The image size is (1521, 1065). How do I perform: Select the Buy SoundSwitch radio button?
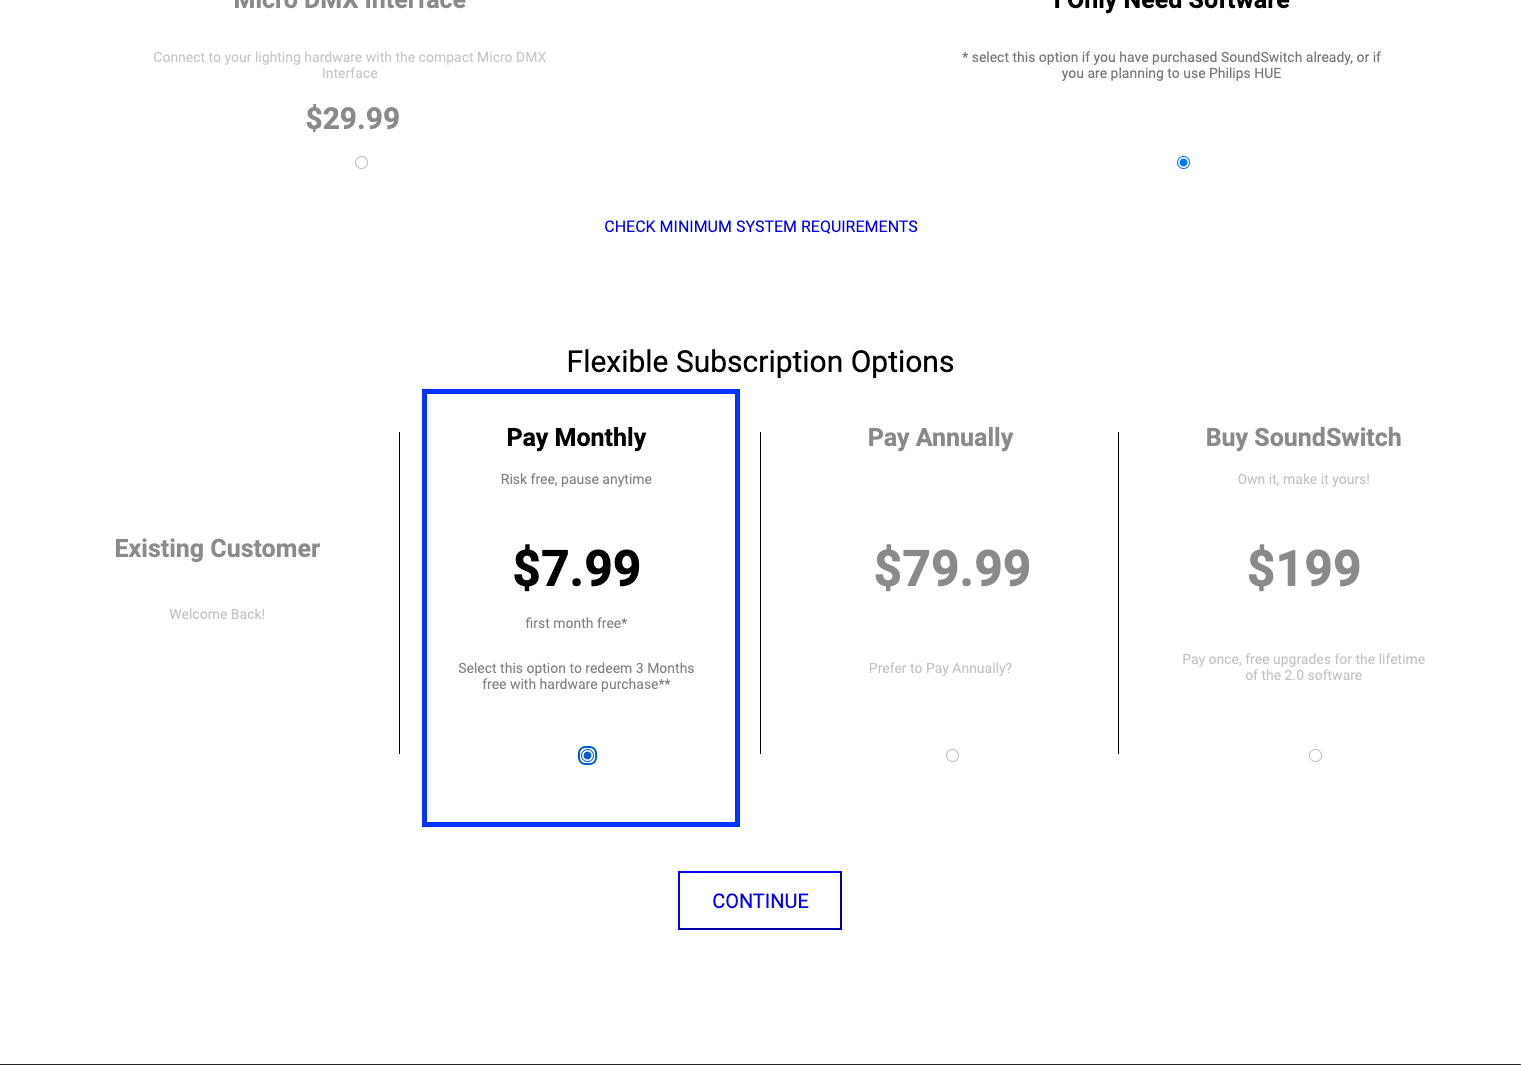(x=1315, y=755)
